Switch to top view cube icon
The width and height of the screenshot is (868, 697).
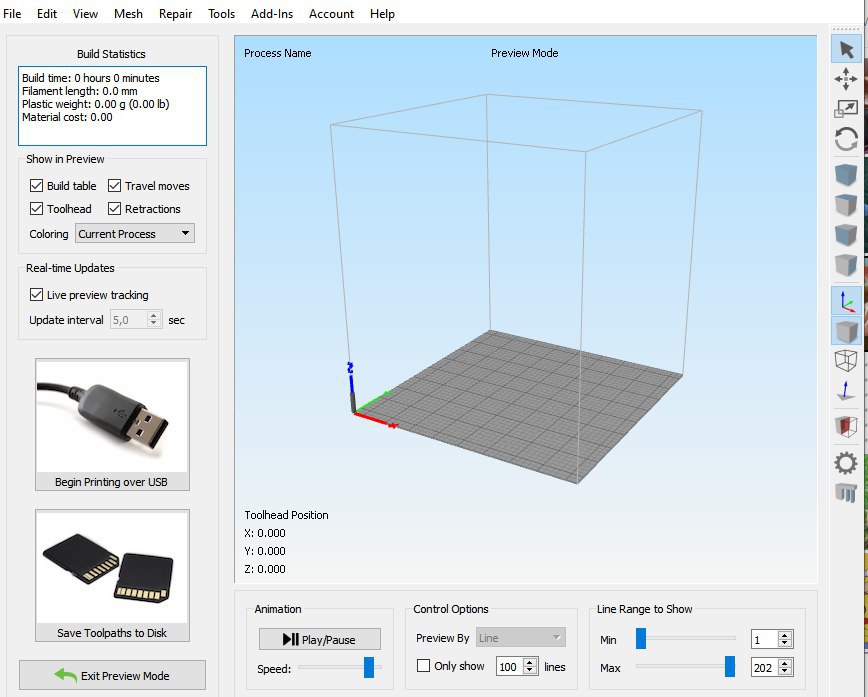tap(846, 204)
